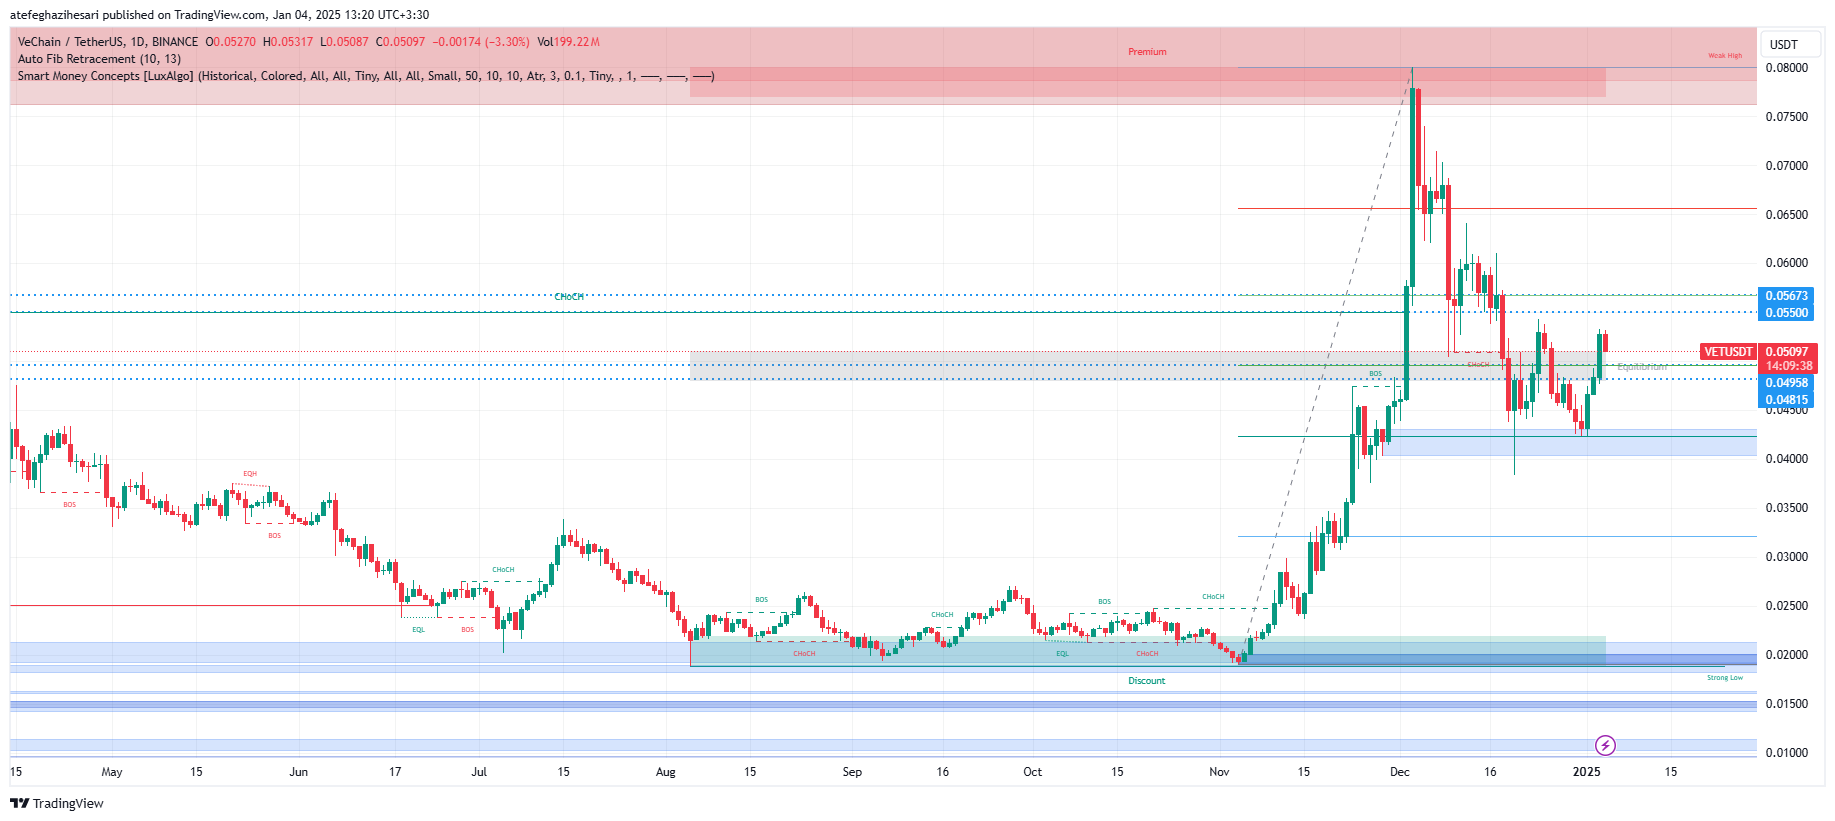This screenshot has height=821, width=1835.
Task: Click Dec on the time axis
Action: pyautogui.click(x=1400, y=772)
